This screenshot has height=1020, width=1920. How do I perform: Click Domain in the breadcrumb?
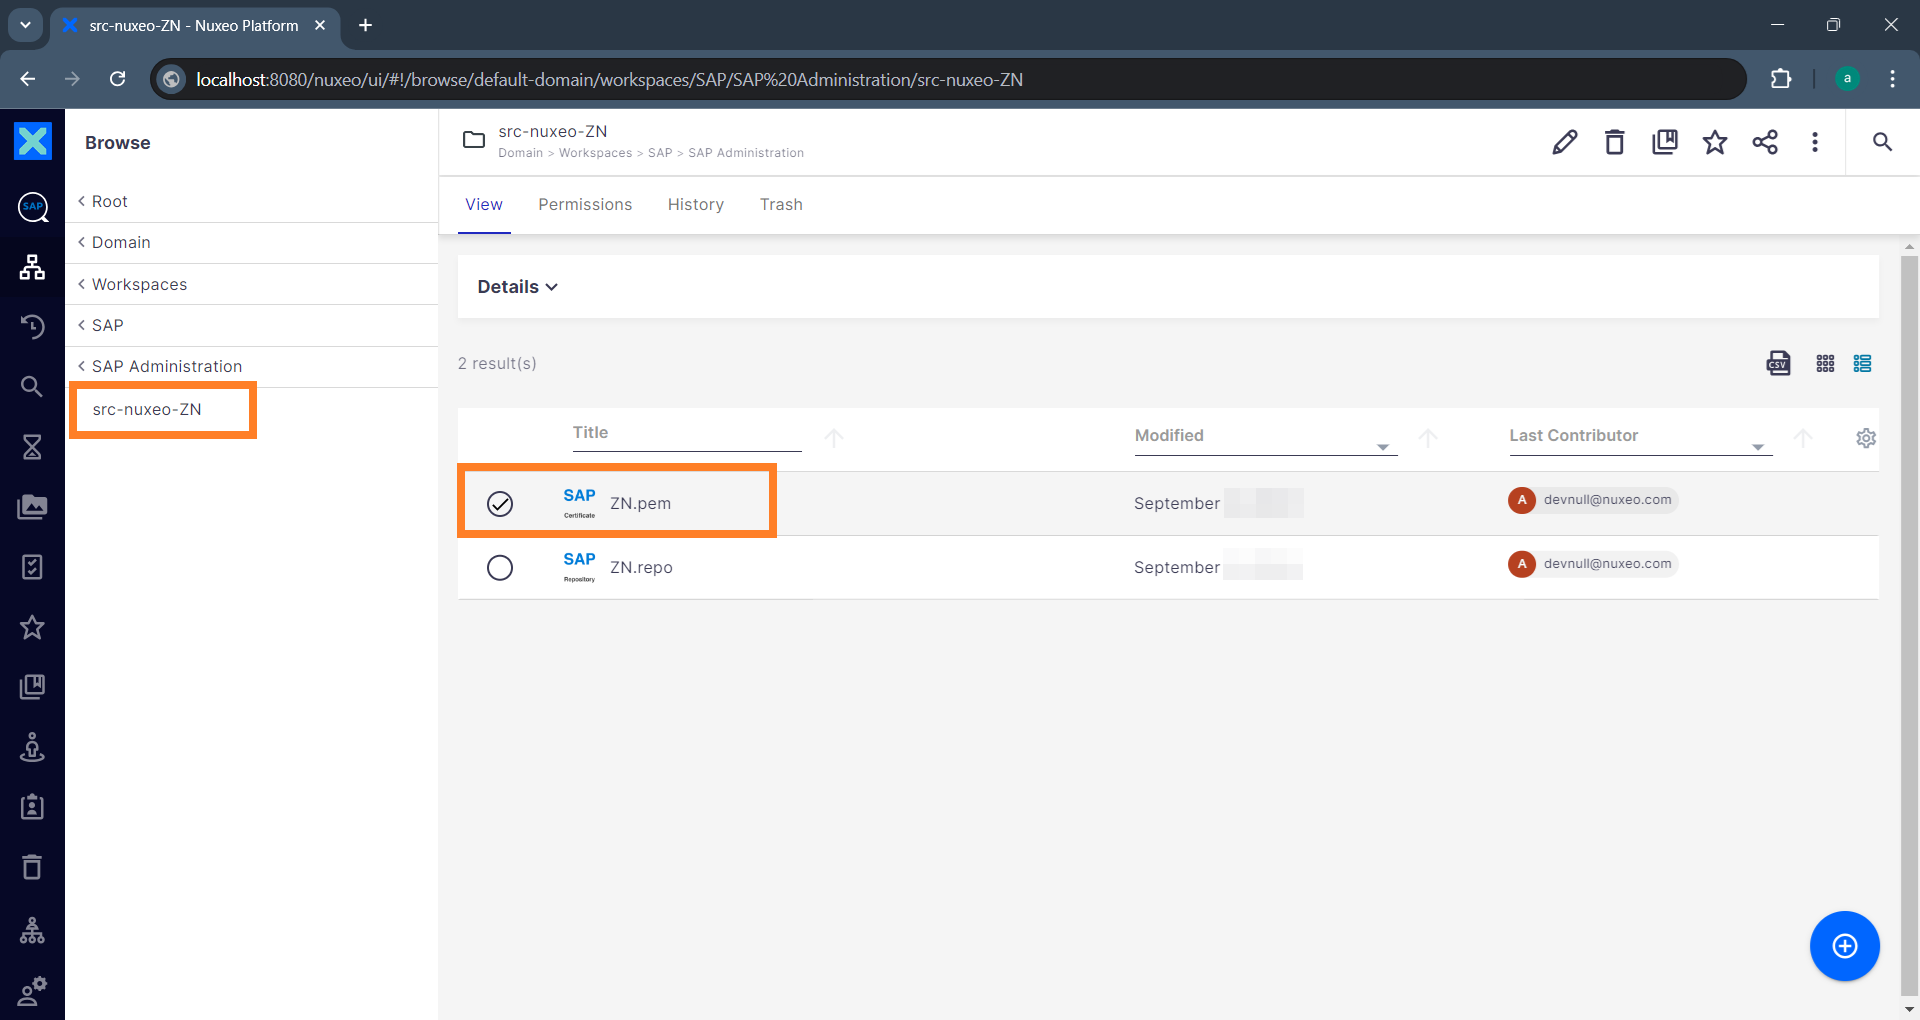(x=520, y=153)
